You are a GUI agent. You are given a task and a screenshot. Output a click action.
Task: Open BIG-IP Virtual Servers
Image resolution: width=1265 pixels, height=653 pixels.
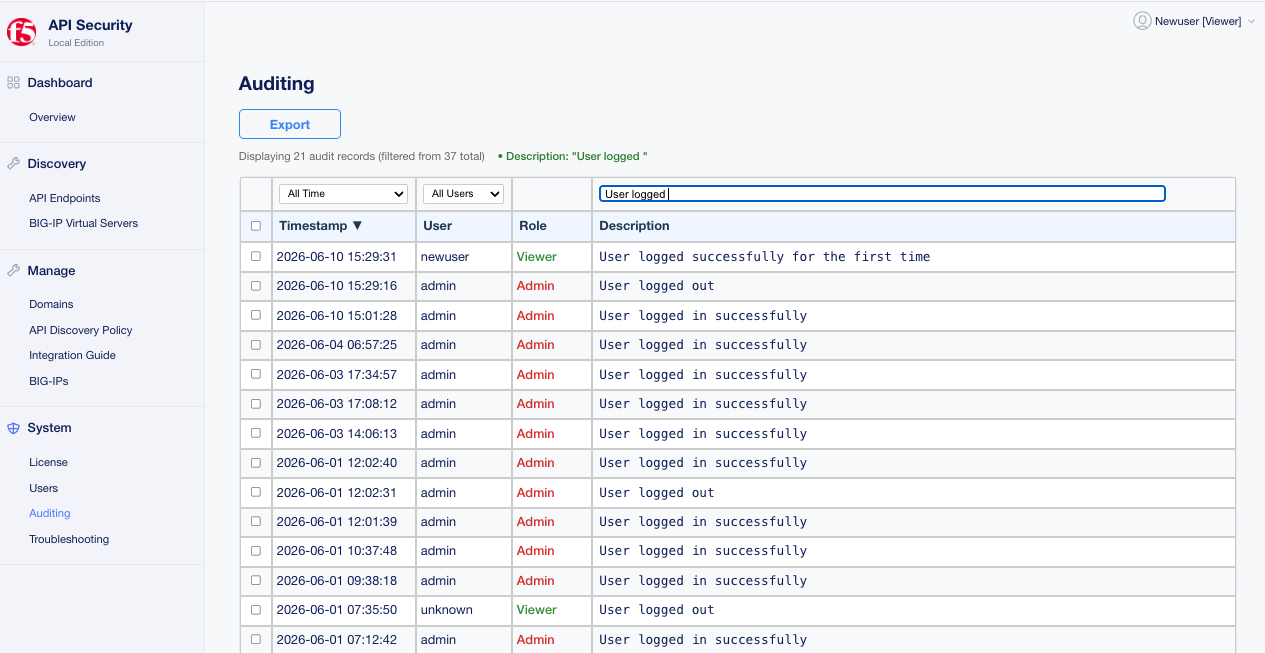point(84,223)
